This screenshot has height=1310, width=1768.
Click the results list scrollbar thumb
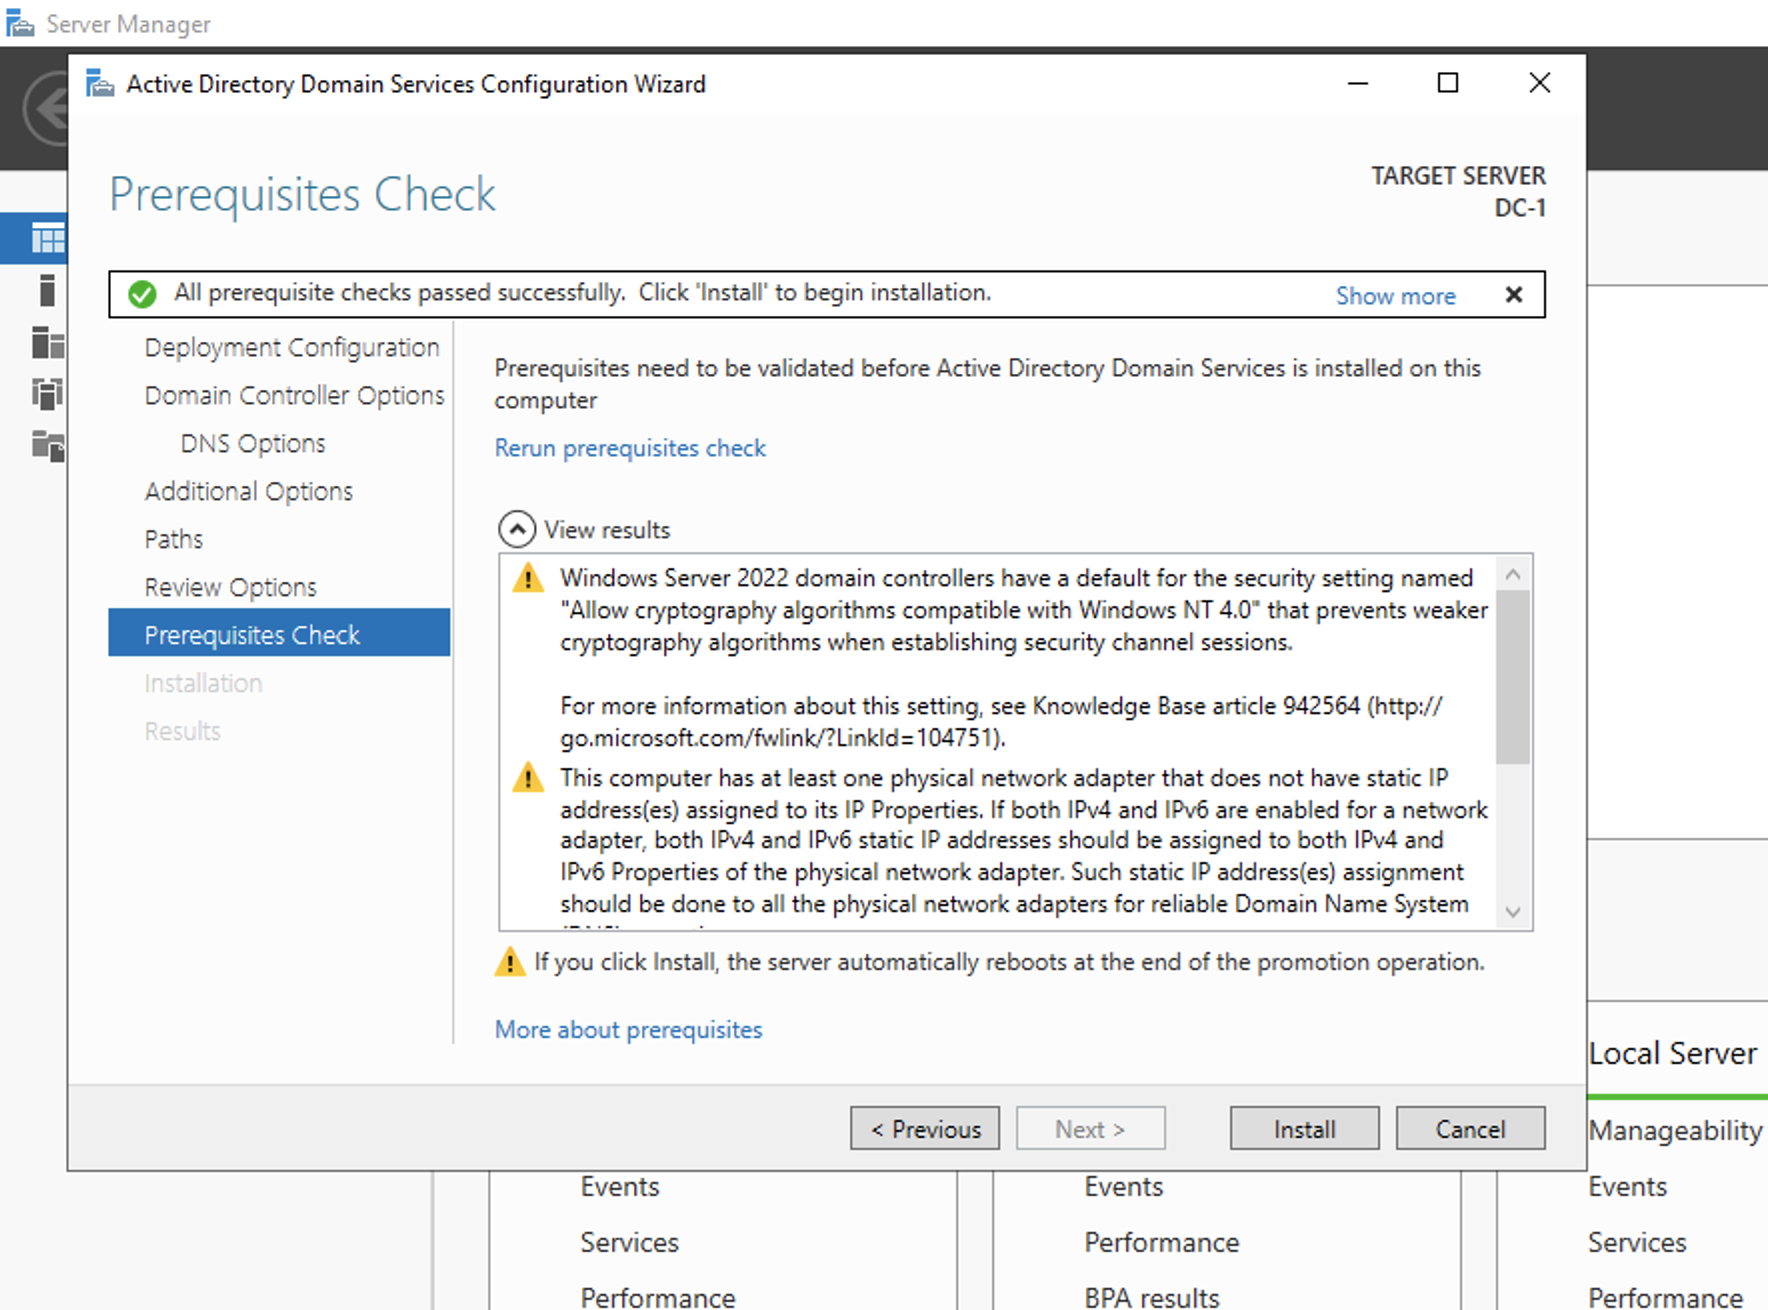click(1513, 677)
